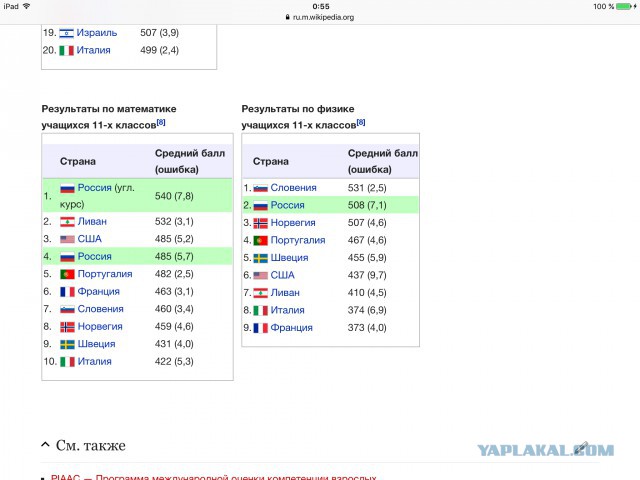
Task: Tap the ru.m.wikipedia.org address field
Action: [322, 17]
